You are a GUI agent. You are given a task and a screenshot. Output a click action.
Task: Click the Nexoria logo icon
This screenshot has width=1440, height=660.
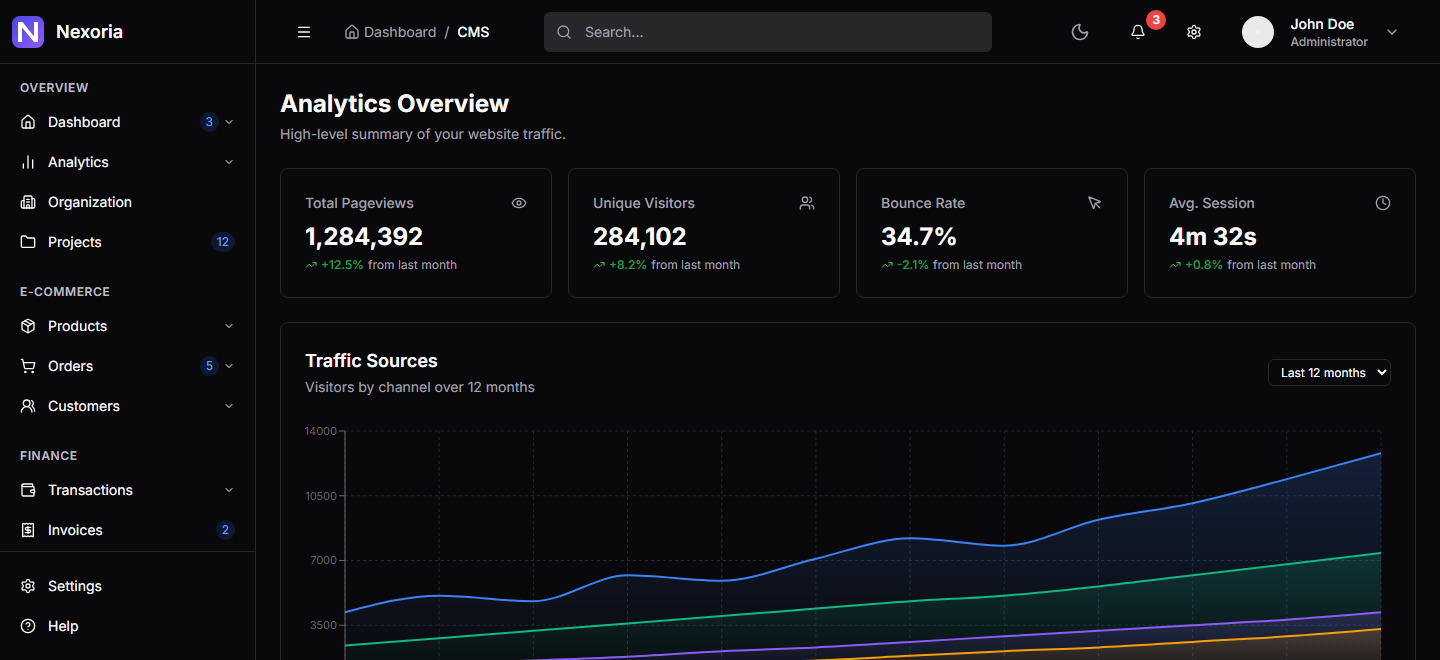pyautogui.click(x=28, y=32)
